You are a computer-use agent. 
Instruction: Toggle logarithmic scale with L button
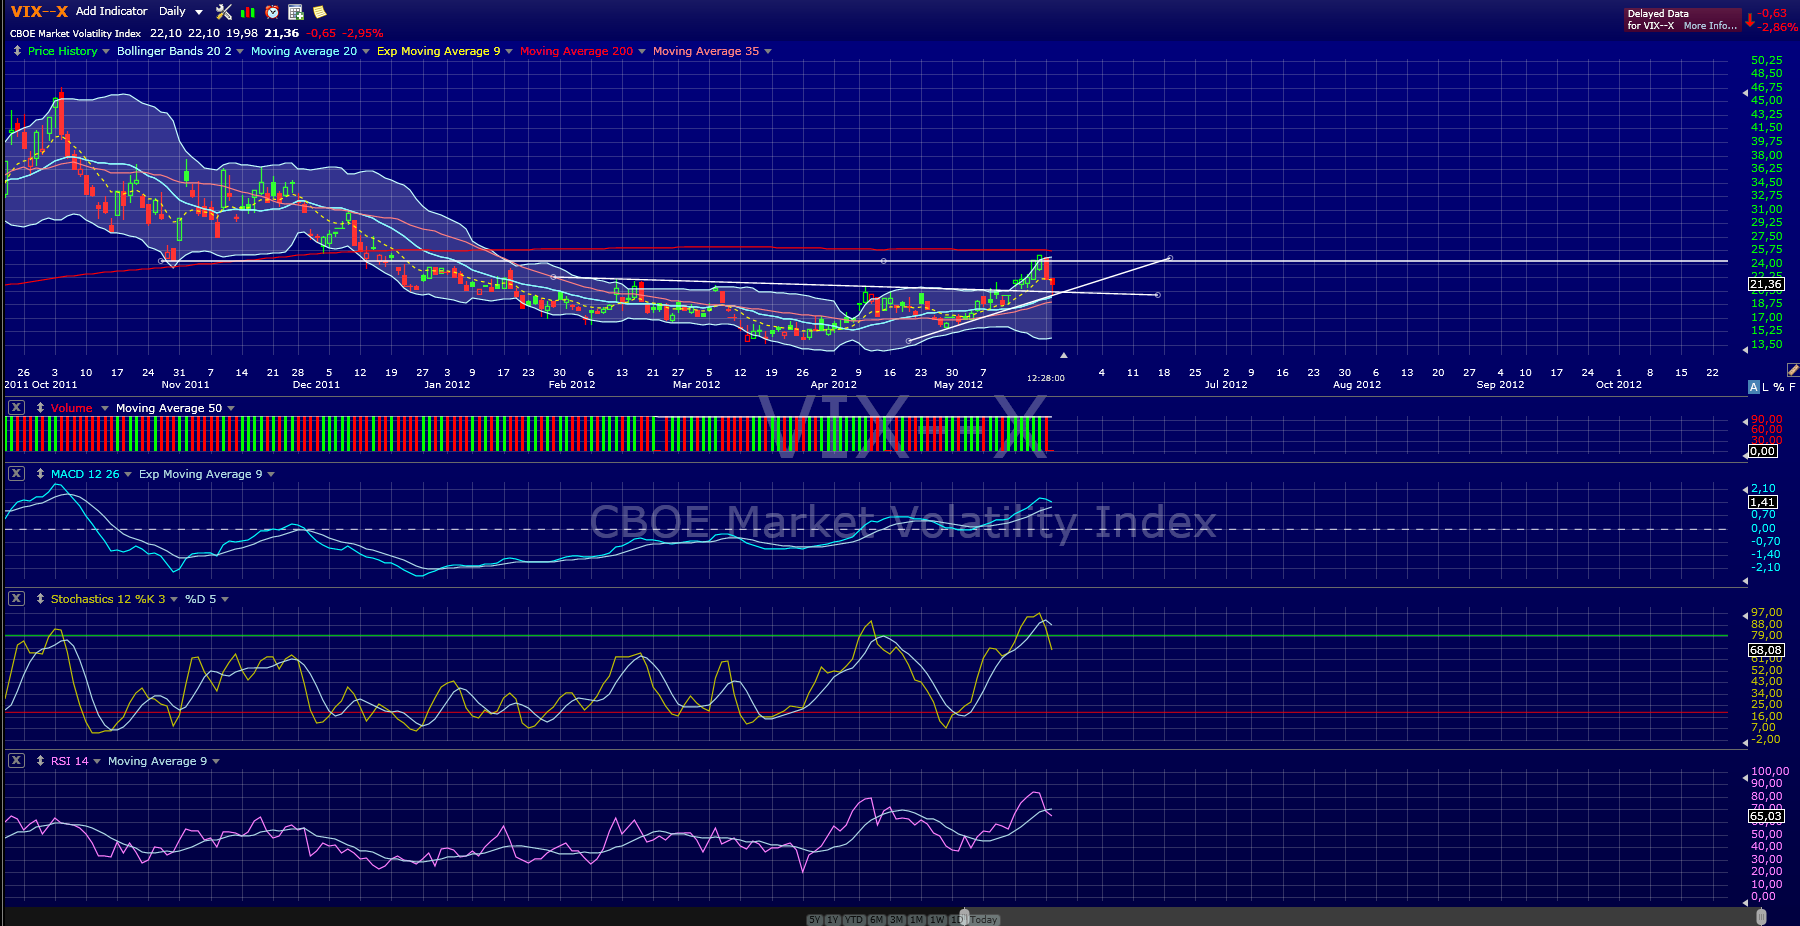[1766, 387]
